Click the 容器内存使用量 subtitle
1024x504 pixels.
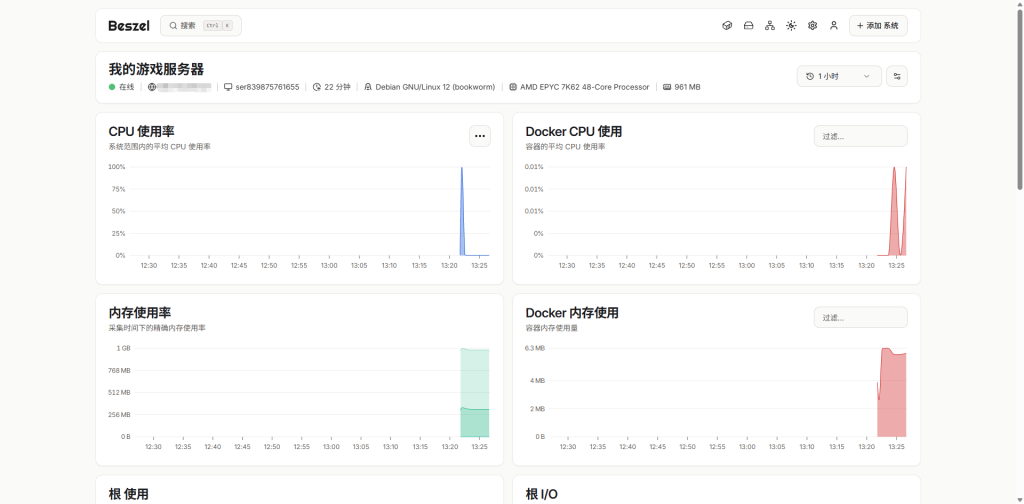552,328
